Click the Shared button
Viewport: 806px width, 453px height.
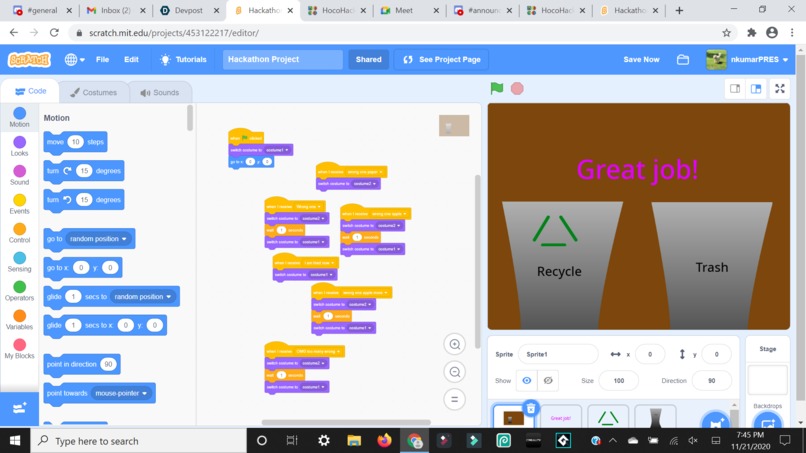(369, 60)
